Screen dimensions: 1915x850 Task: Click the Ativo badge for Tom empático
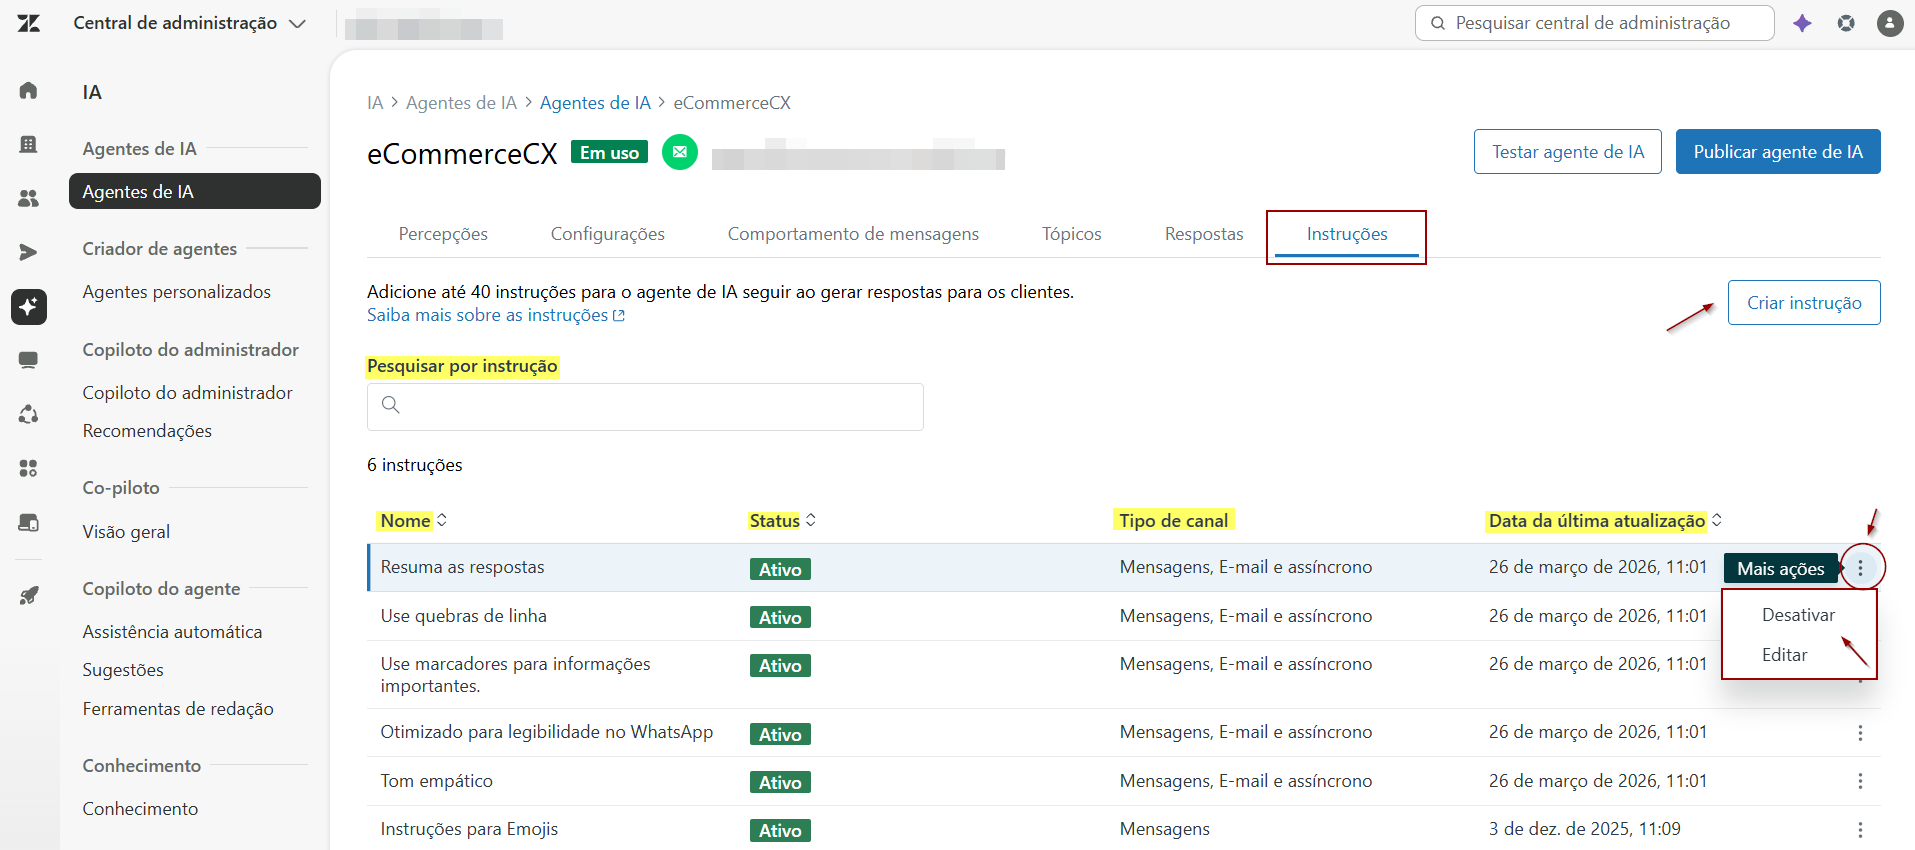tap(780, 782)
